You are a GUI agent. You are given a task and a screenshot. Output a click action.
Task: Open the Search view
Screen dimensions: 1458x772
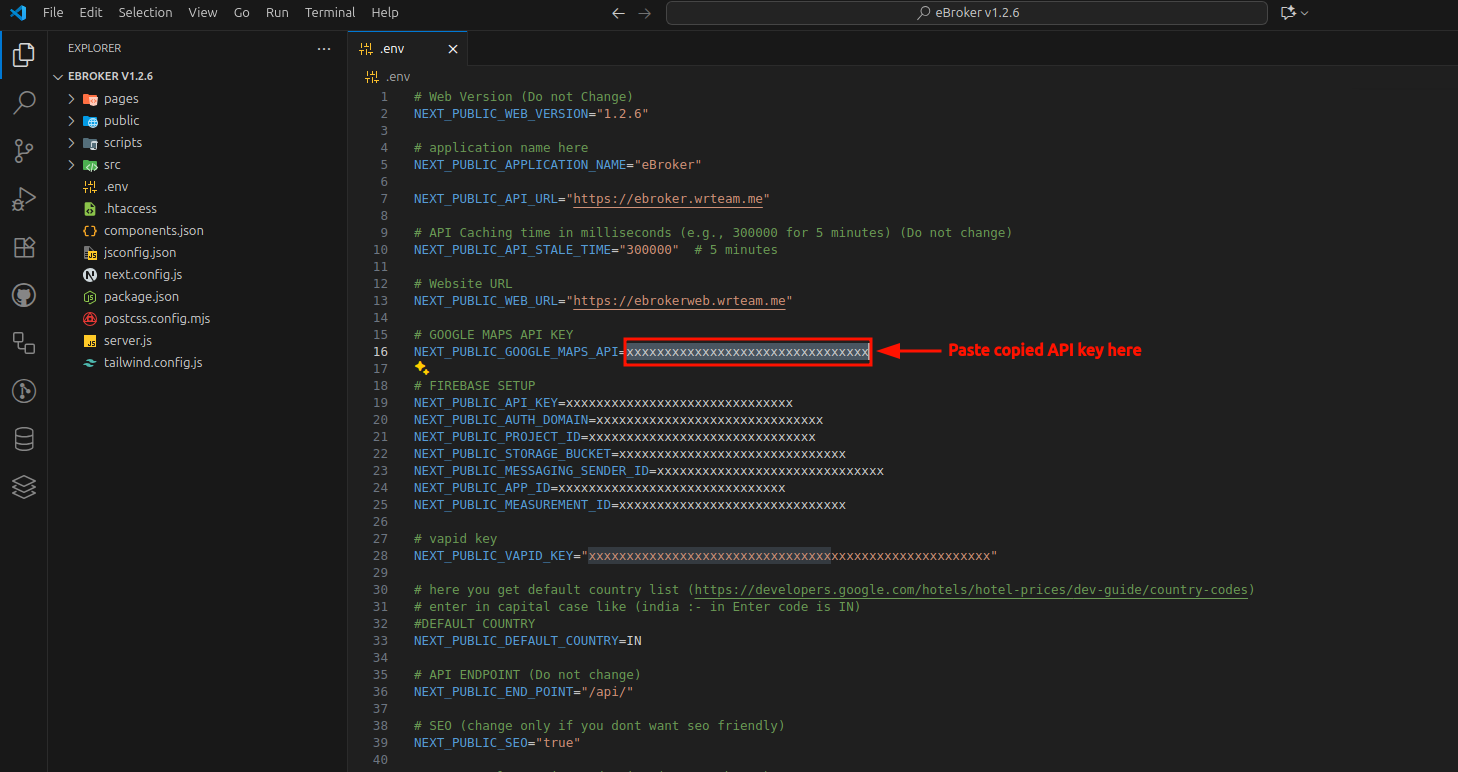click(24, 103)
